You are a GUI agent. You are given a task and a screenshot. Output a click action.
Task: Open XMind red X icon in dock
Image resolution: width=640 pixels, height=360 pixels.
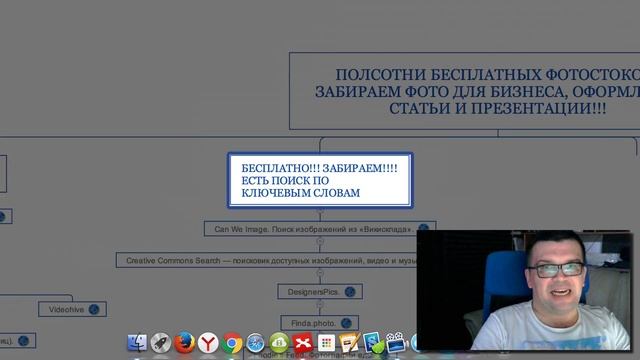(302, 343)
